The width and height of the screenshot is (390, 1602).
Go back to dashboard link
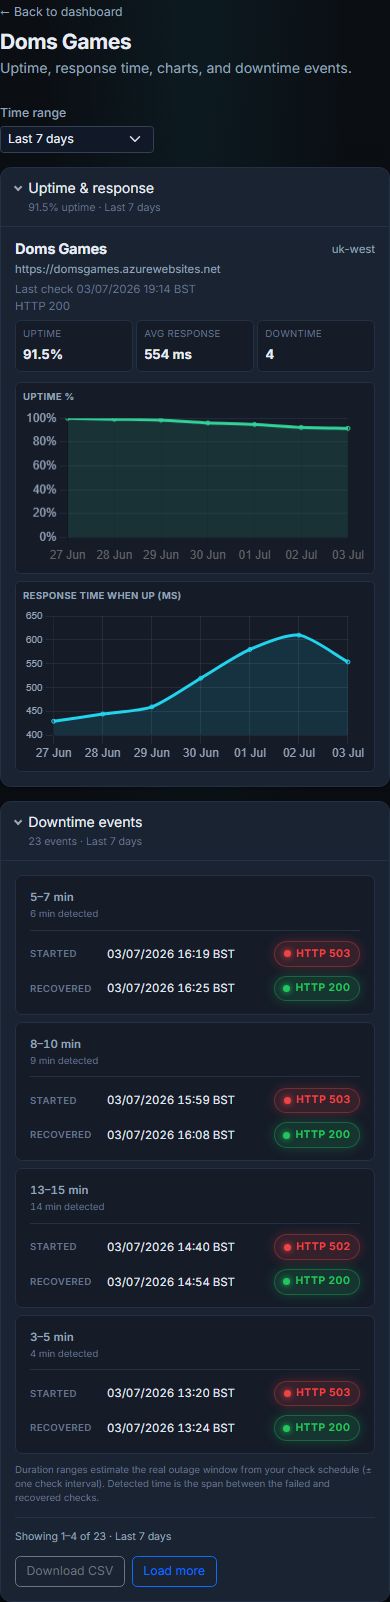(61, 12)
